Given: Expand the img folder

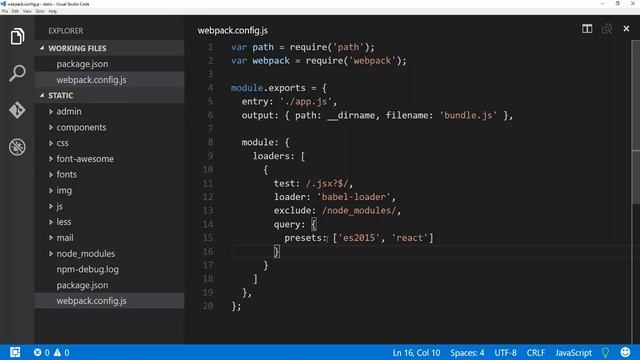Looking at the screenshot, I should click(51, 191).
